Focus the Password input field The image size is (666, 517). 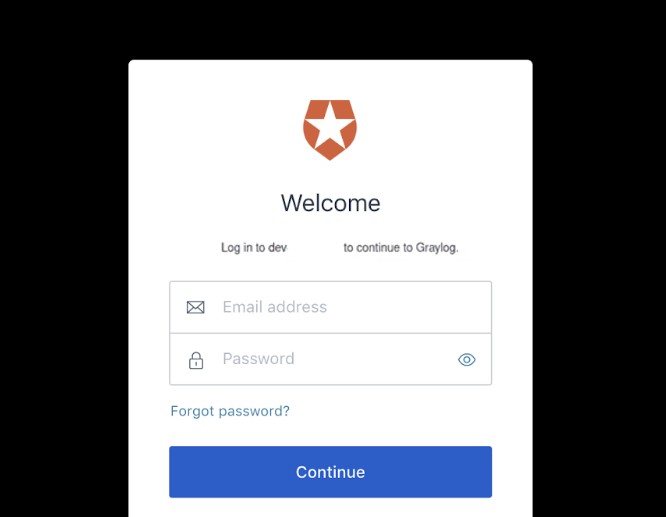[330, 359]
